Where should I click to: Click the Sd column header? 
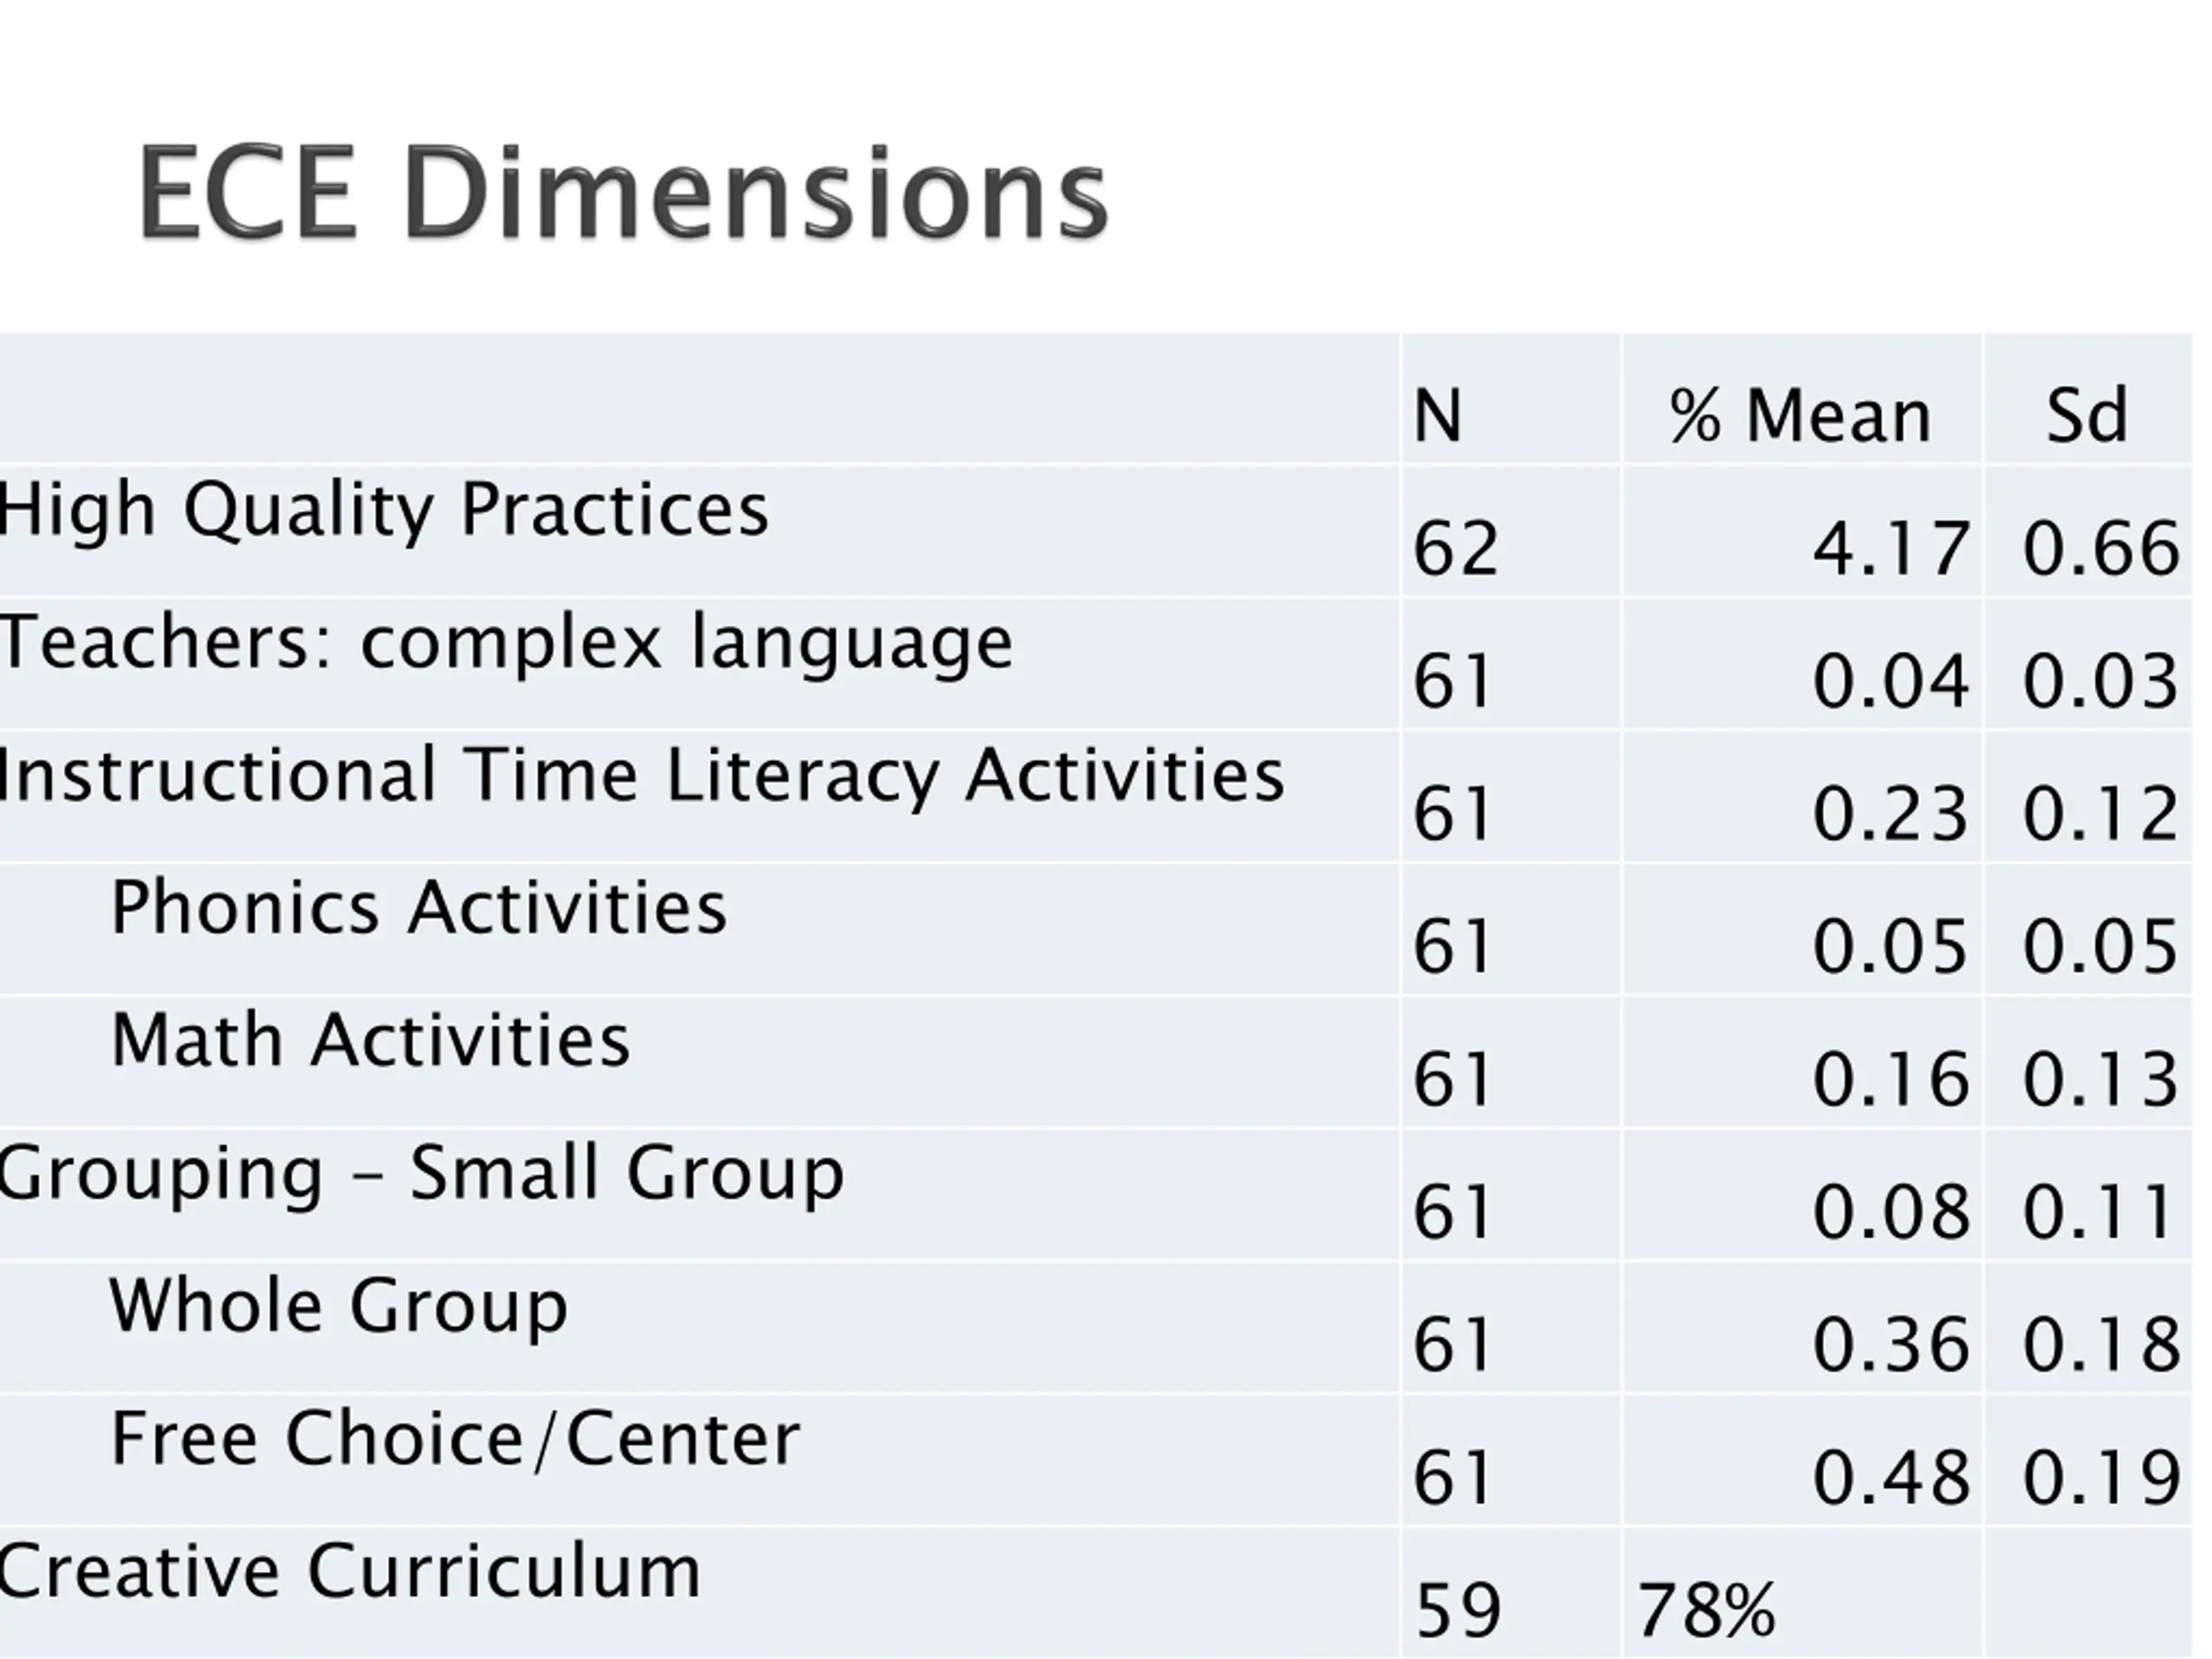[x=2086, y=415]
